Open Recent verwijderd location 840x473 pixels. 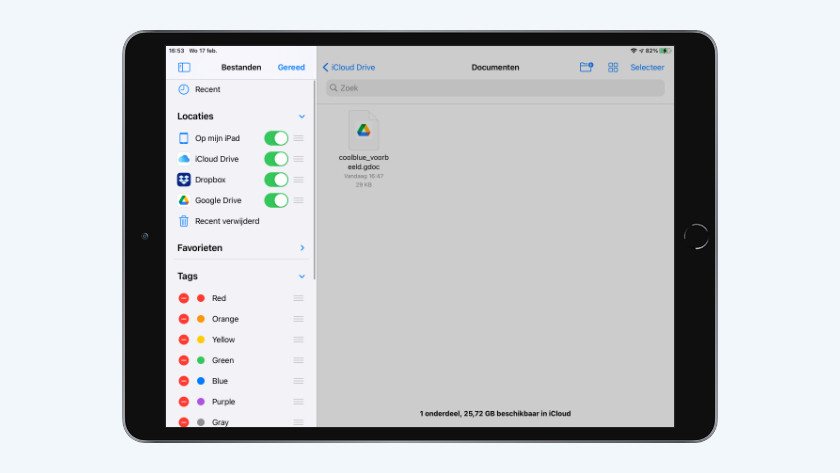coord(226,221)
